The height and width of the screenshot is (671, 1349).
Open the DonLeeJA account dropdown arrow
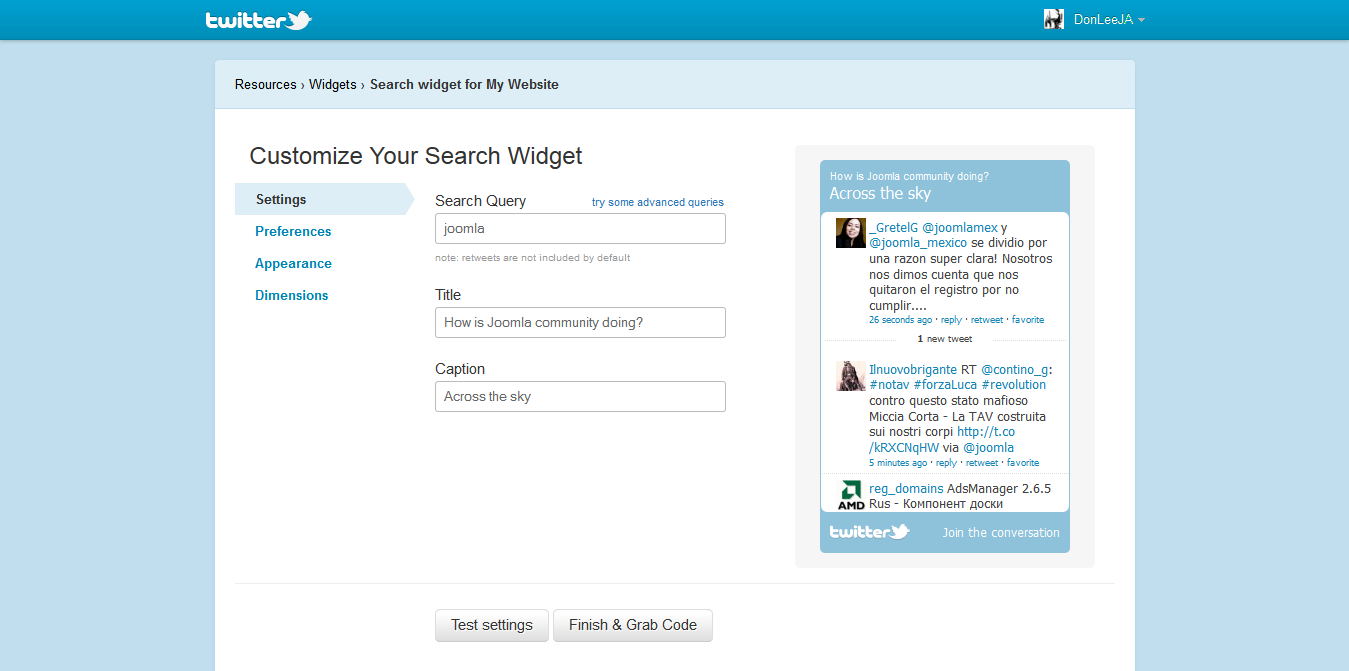point(1141,20)
